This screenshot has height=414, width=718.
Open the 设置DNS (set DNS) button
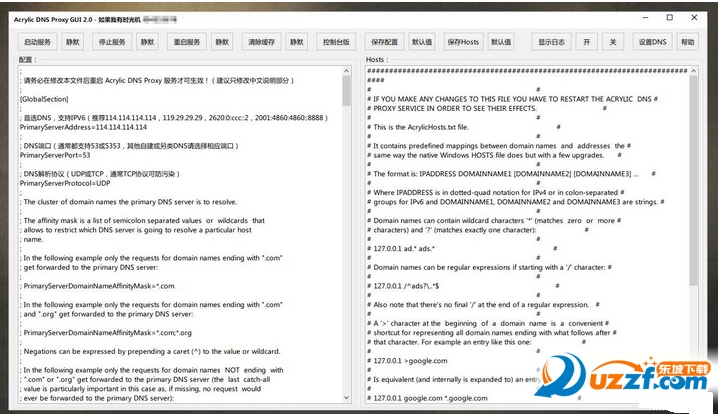click(x=653, y=42)
